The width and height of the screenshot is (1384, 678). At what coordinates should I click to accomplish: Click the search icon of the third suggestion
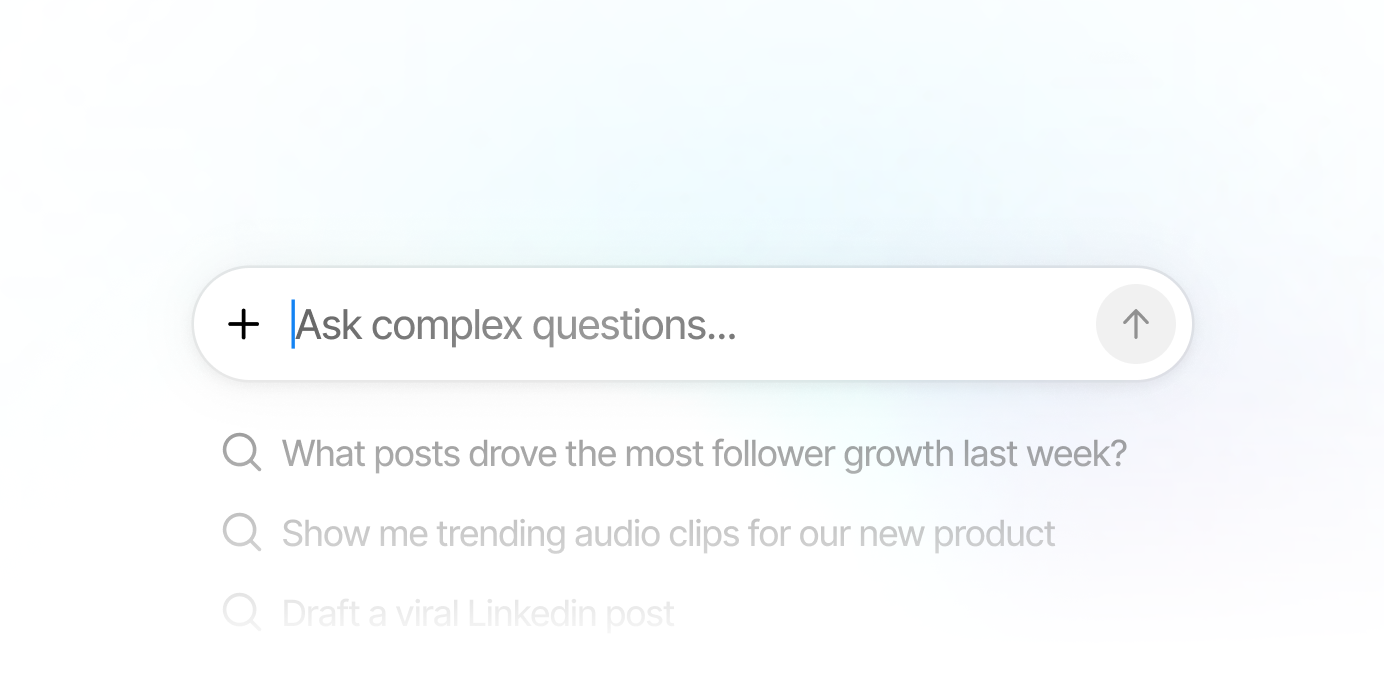click(x=241, y=611)
